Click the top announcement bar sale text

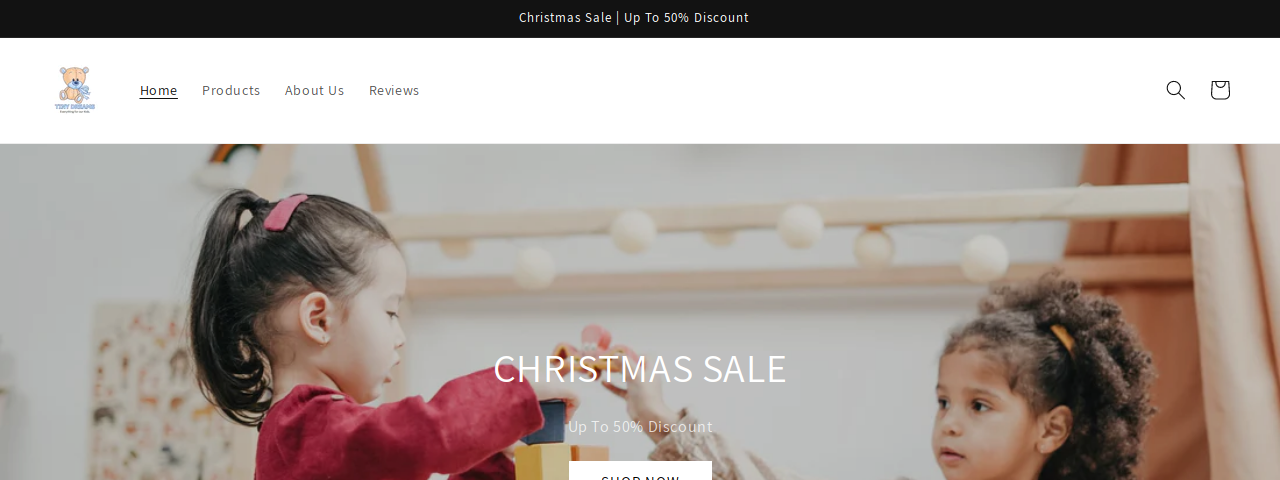point(634,18)
